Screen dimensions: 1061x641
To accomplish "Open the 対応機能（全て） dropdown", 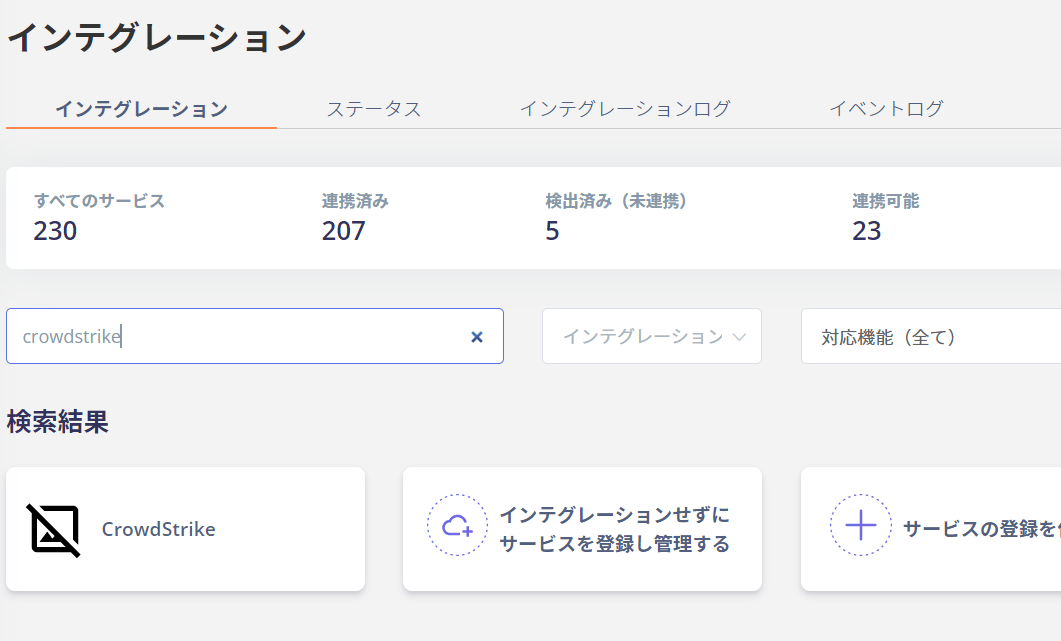I will point(931,336).
